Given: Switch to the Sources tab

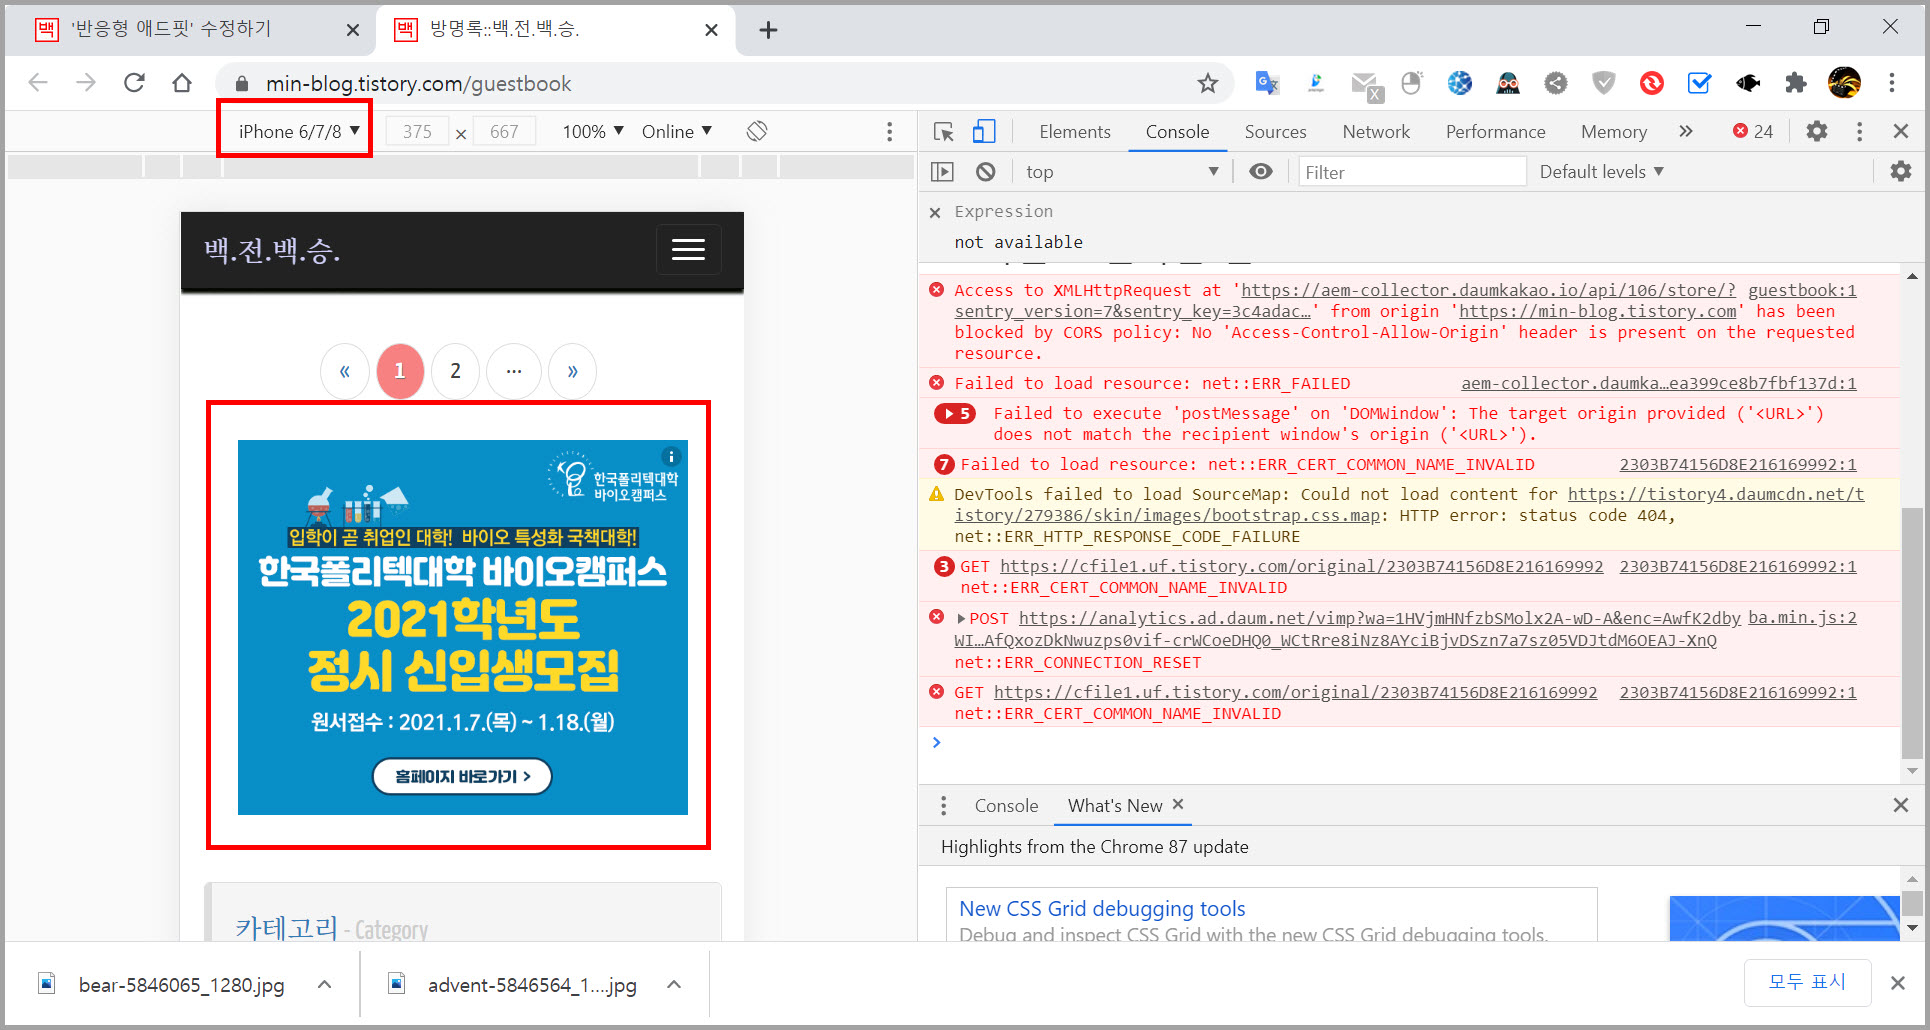Looking at the screenshot, I should pos(1275,131).
